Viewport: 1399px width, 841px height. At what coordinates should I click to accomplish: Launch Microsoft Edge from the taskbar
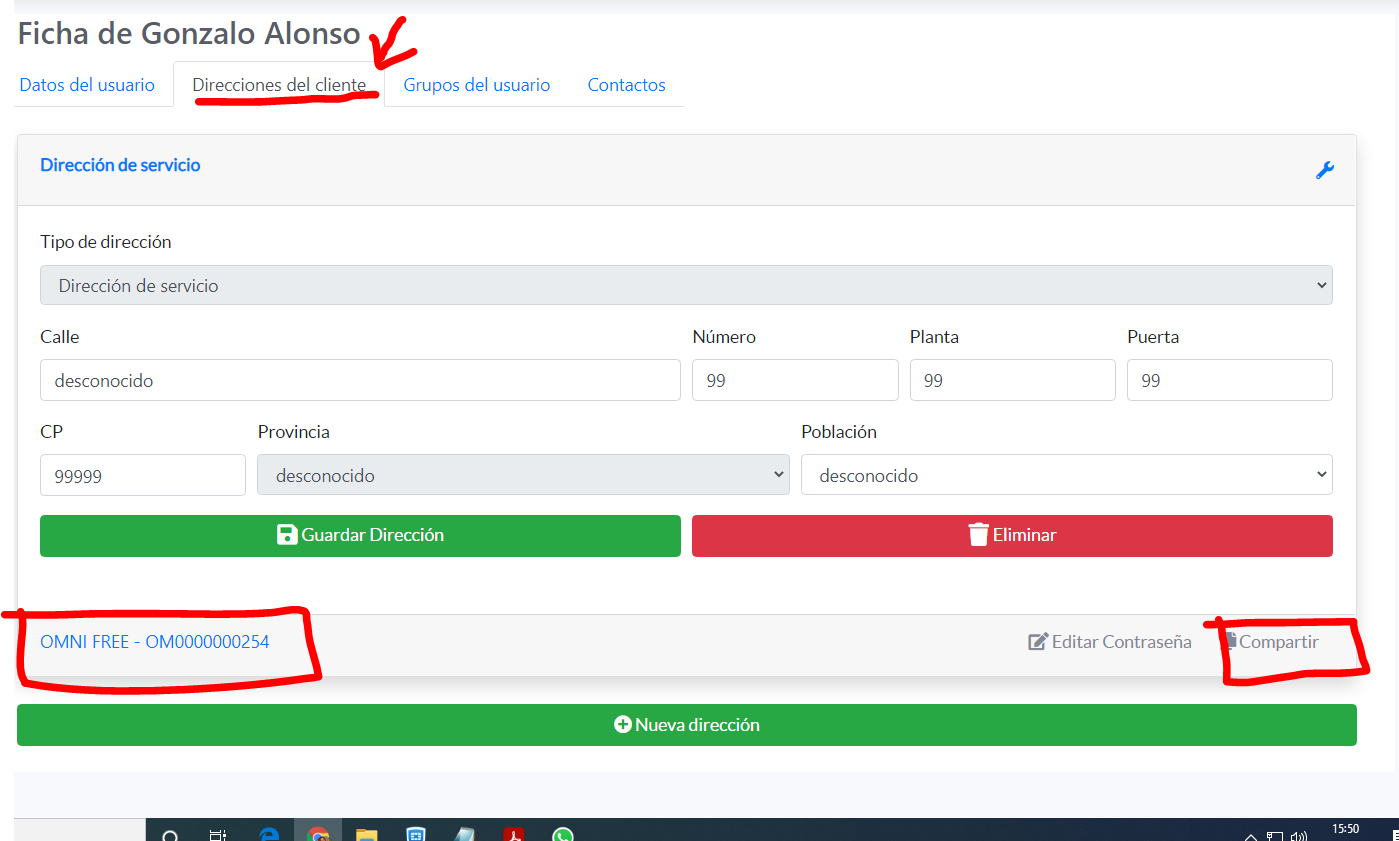click(269, 835)
